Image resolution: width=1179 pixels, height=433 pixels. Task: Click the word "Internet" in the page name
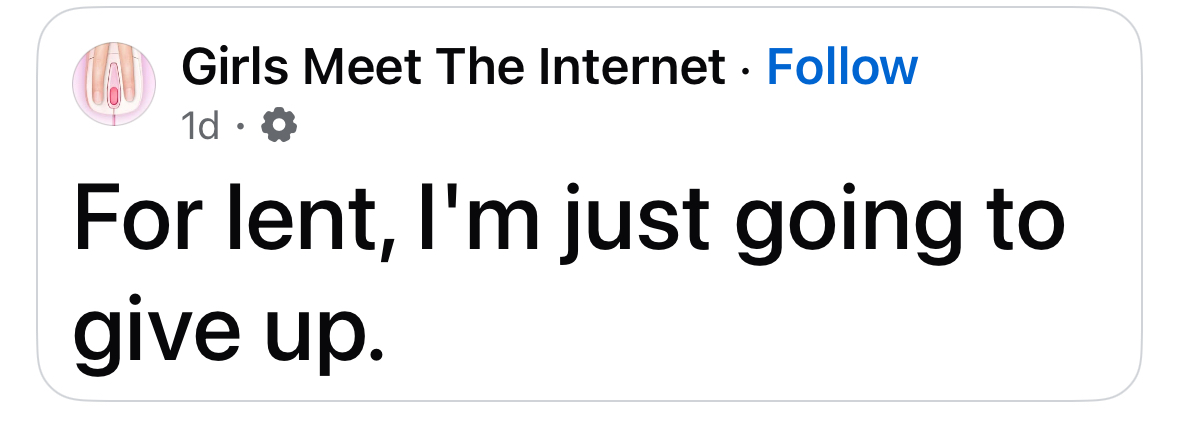click(630, 67)
